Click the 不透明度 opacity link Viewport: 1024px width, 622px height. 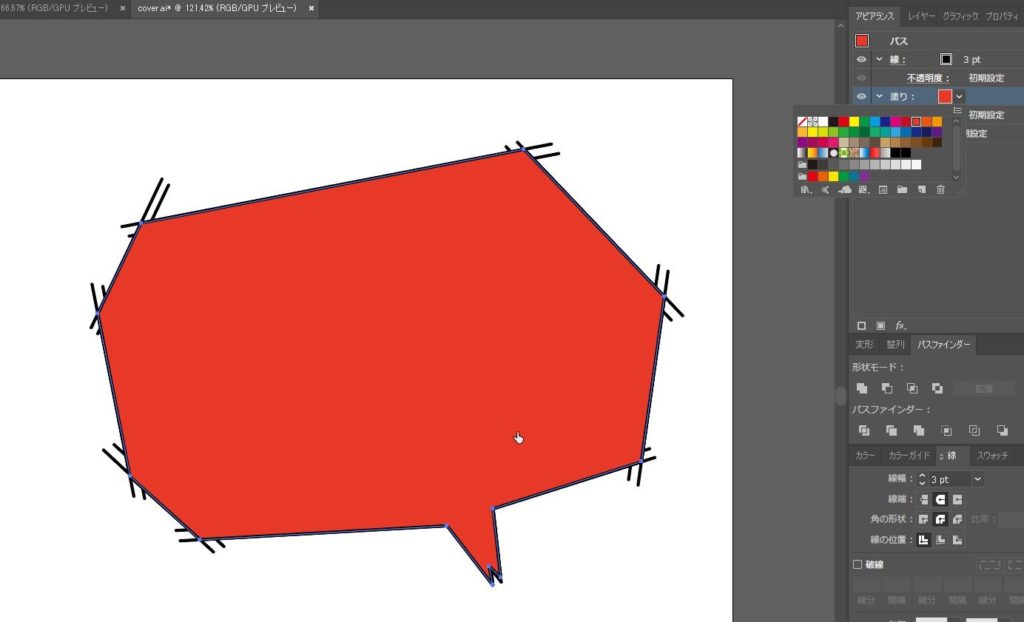pos(927,78)
